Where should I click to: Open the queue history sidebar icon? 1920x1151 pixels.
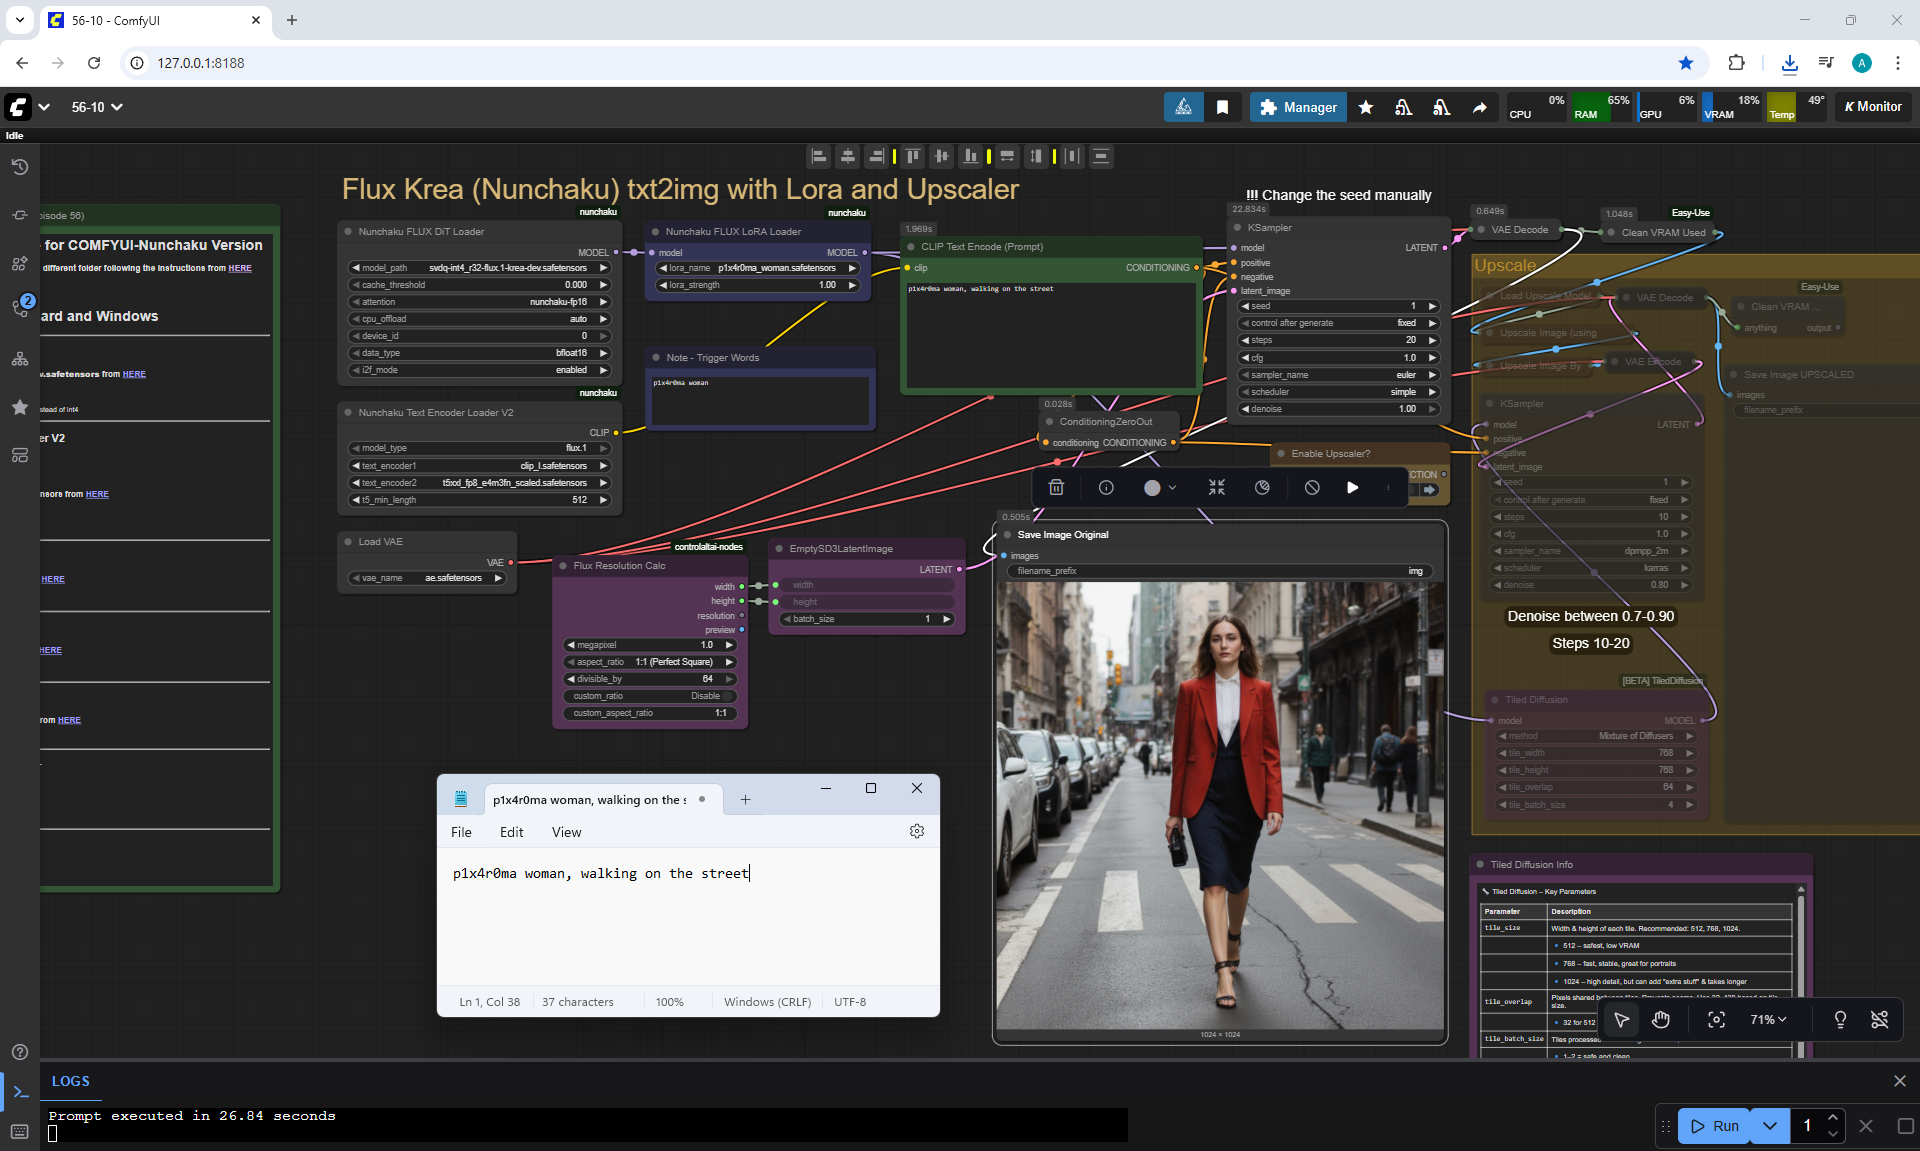point(19,167)
